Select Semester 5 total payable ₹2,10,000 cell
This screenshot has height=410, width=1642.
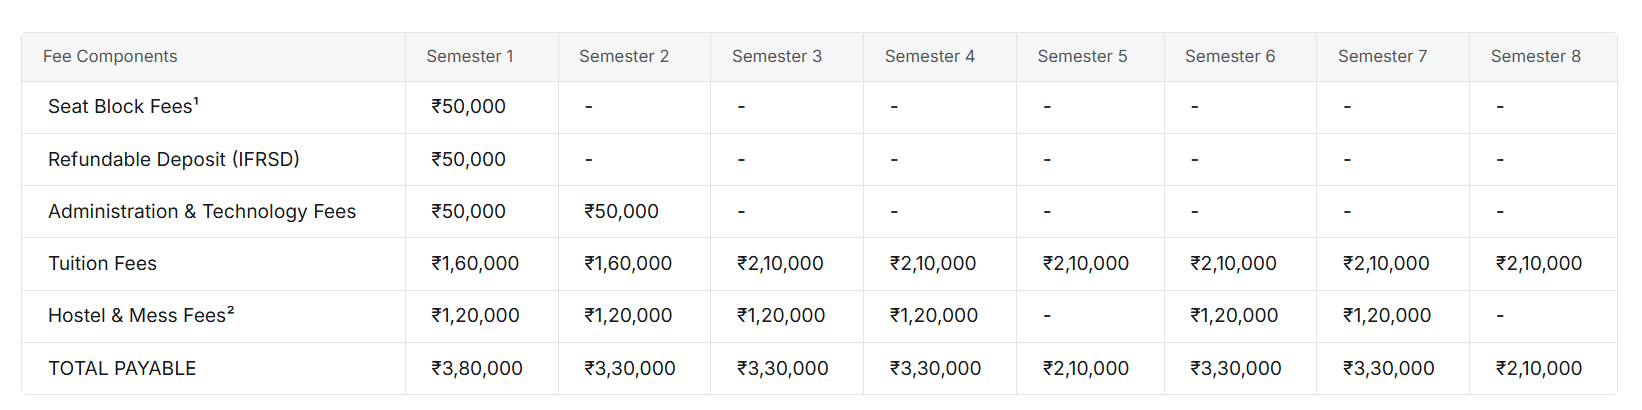(x=1085, y=369)
